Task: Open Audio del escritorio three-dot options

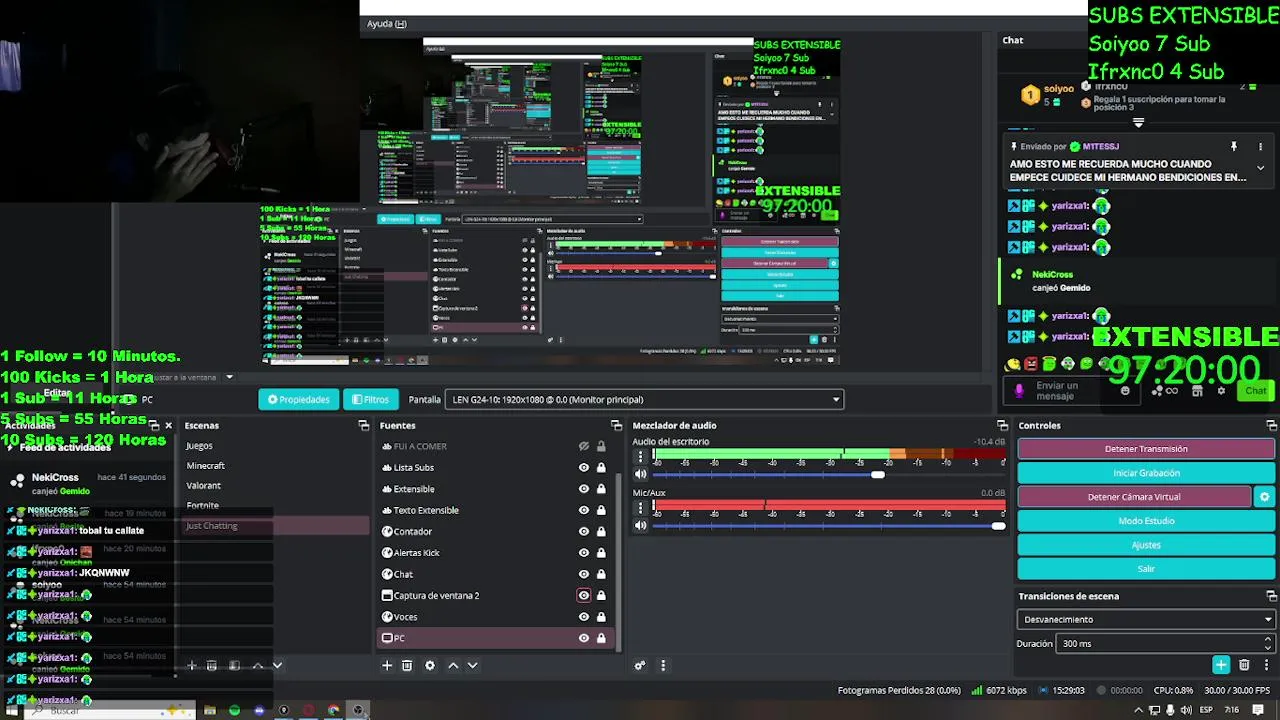Action: (641, 458)
